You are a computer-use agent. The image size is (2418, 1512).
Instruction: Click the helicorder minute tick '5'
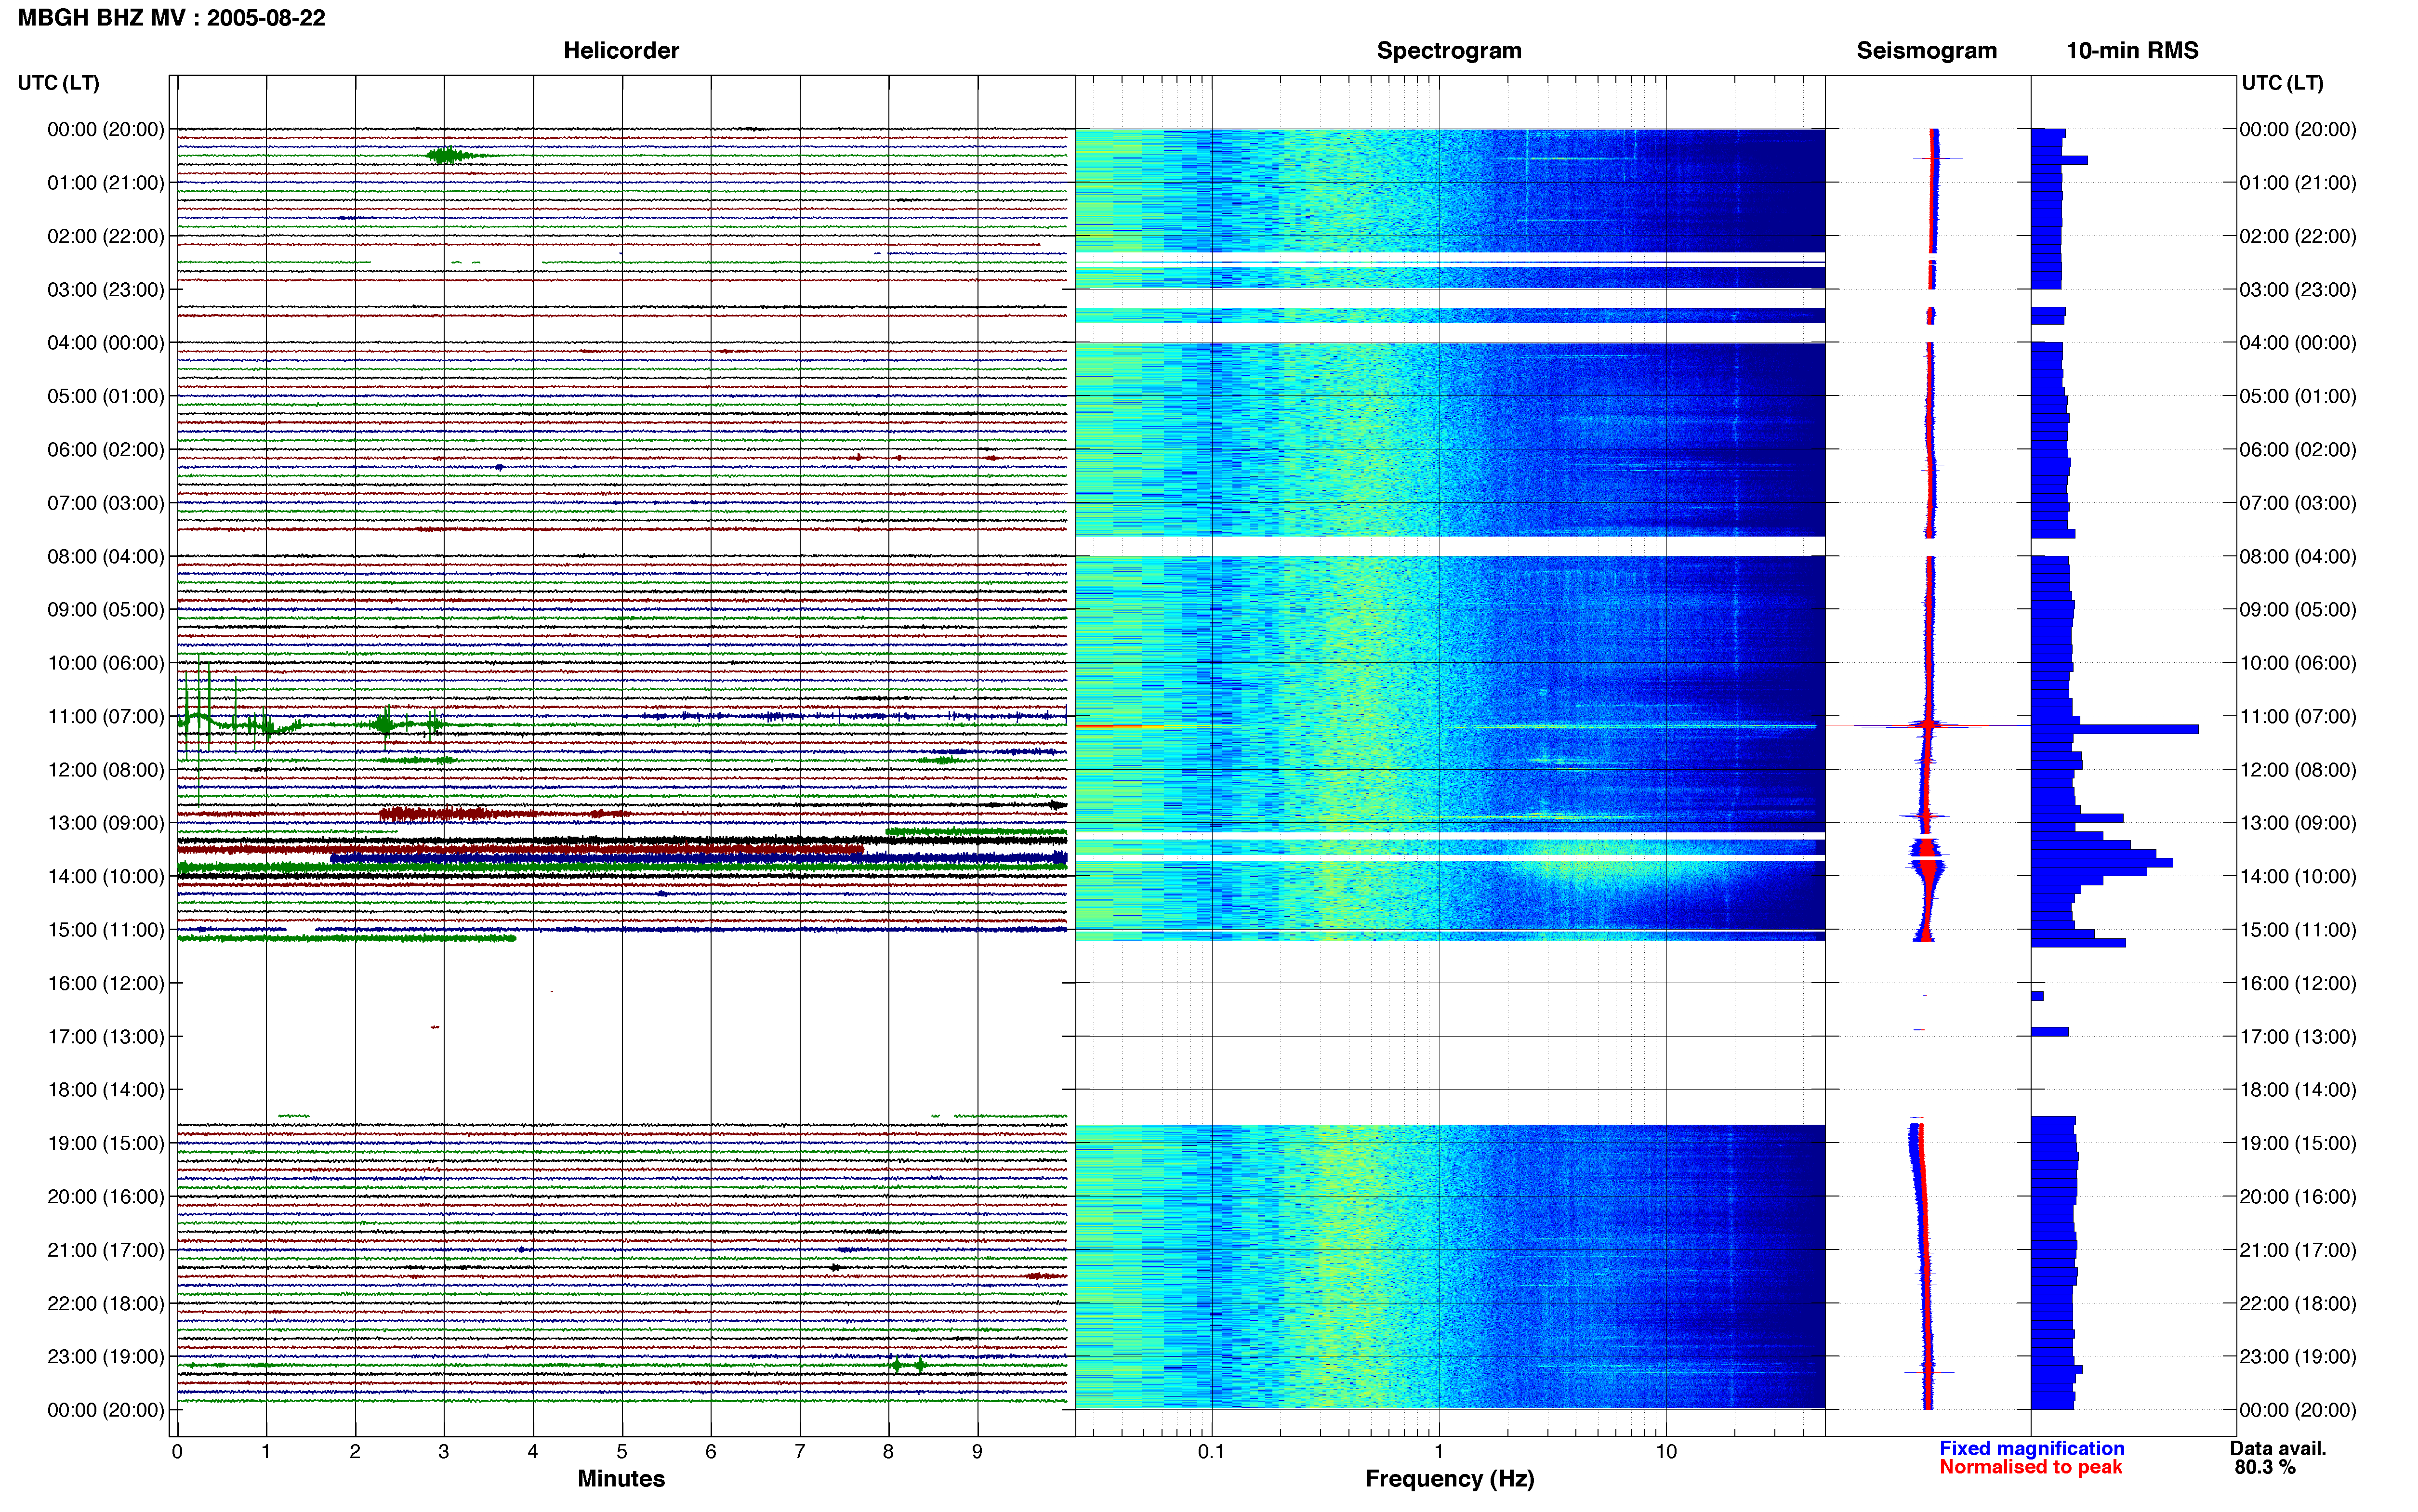pos(622,1452)
